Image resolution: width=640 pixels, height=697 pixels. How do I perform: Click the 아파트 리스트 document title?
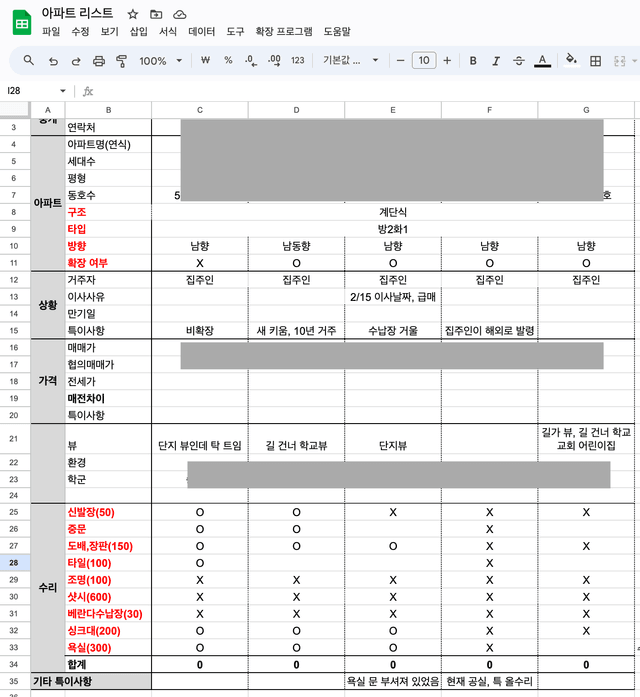pyautogui.click(x=78, y=13)
